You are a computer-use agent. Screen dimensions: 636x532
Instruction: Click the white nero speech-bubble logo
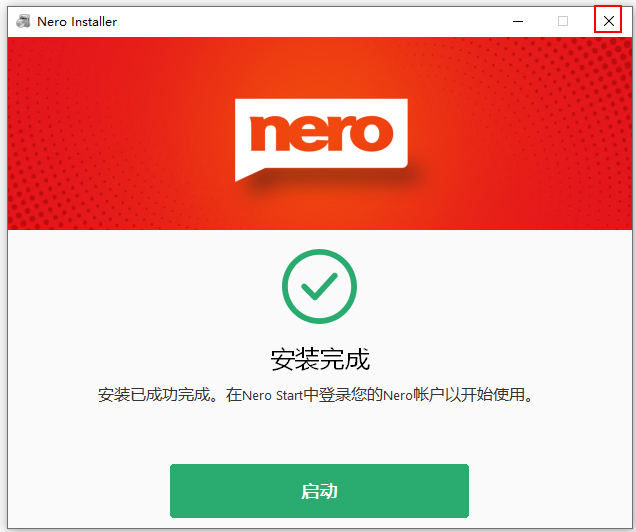(321, 139)
